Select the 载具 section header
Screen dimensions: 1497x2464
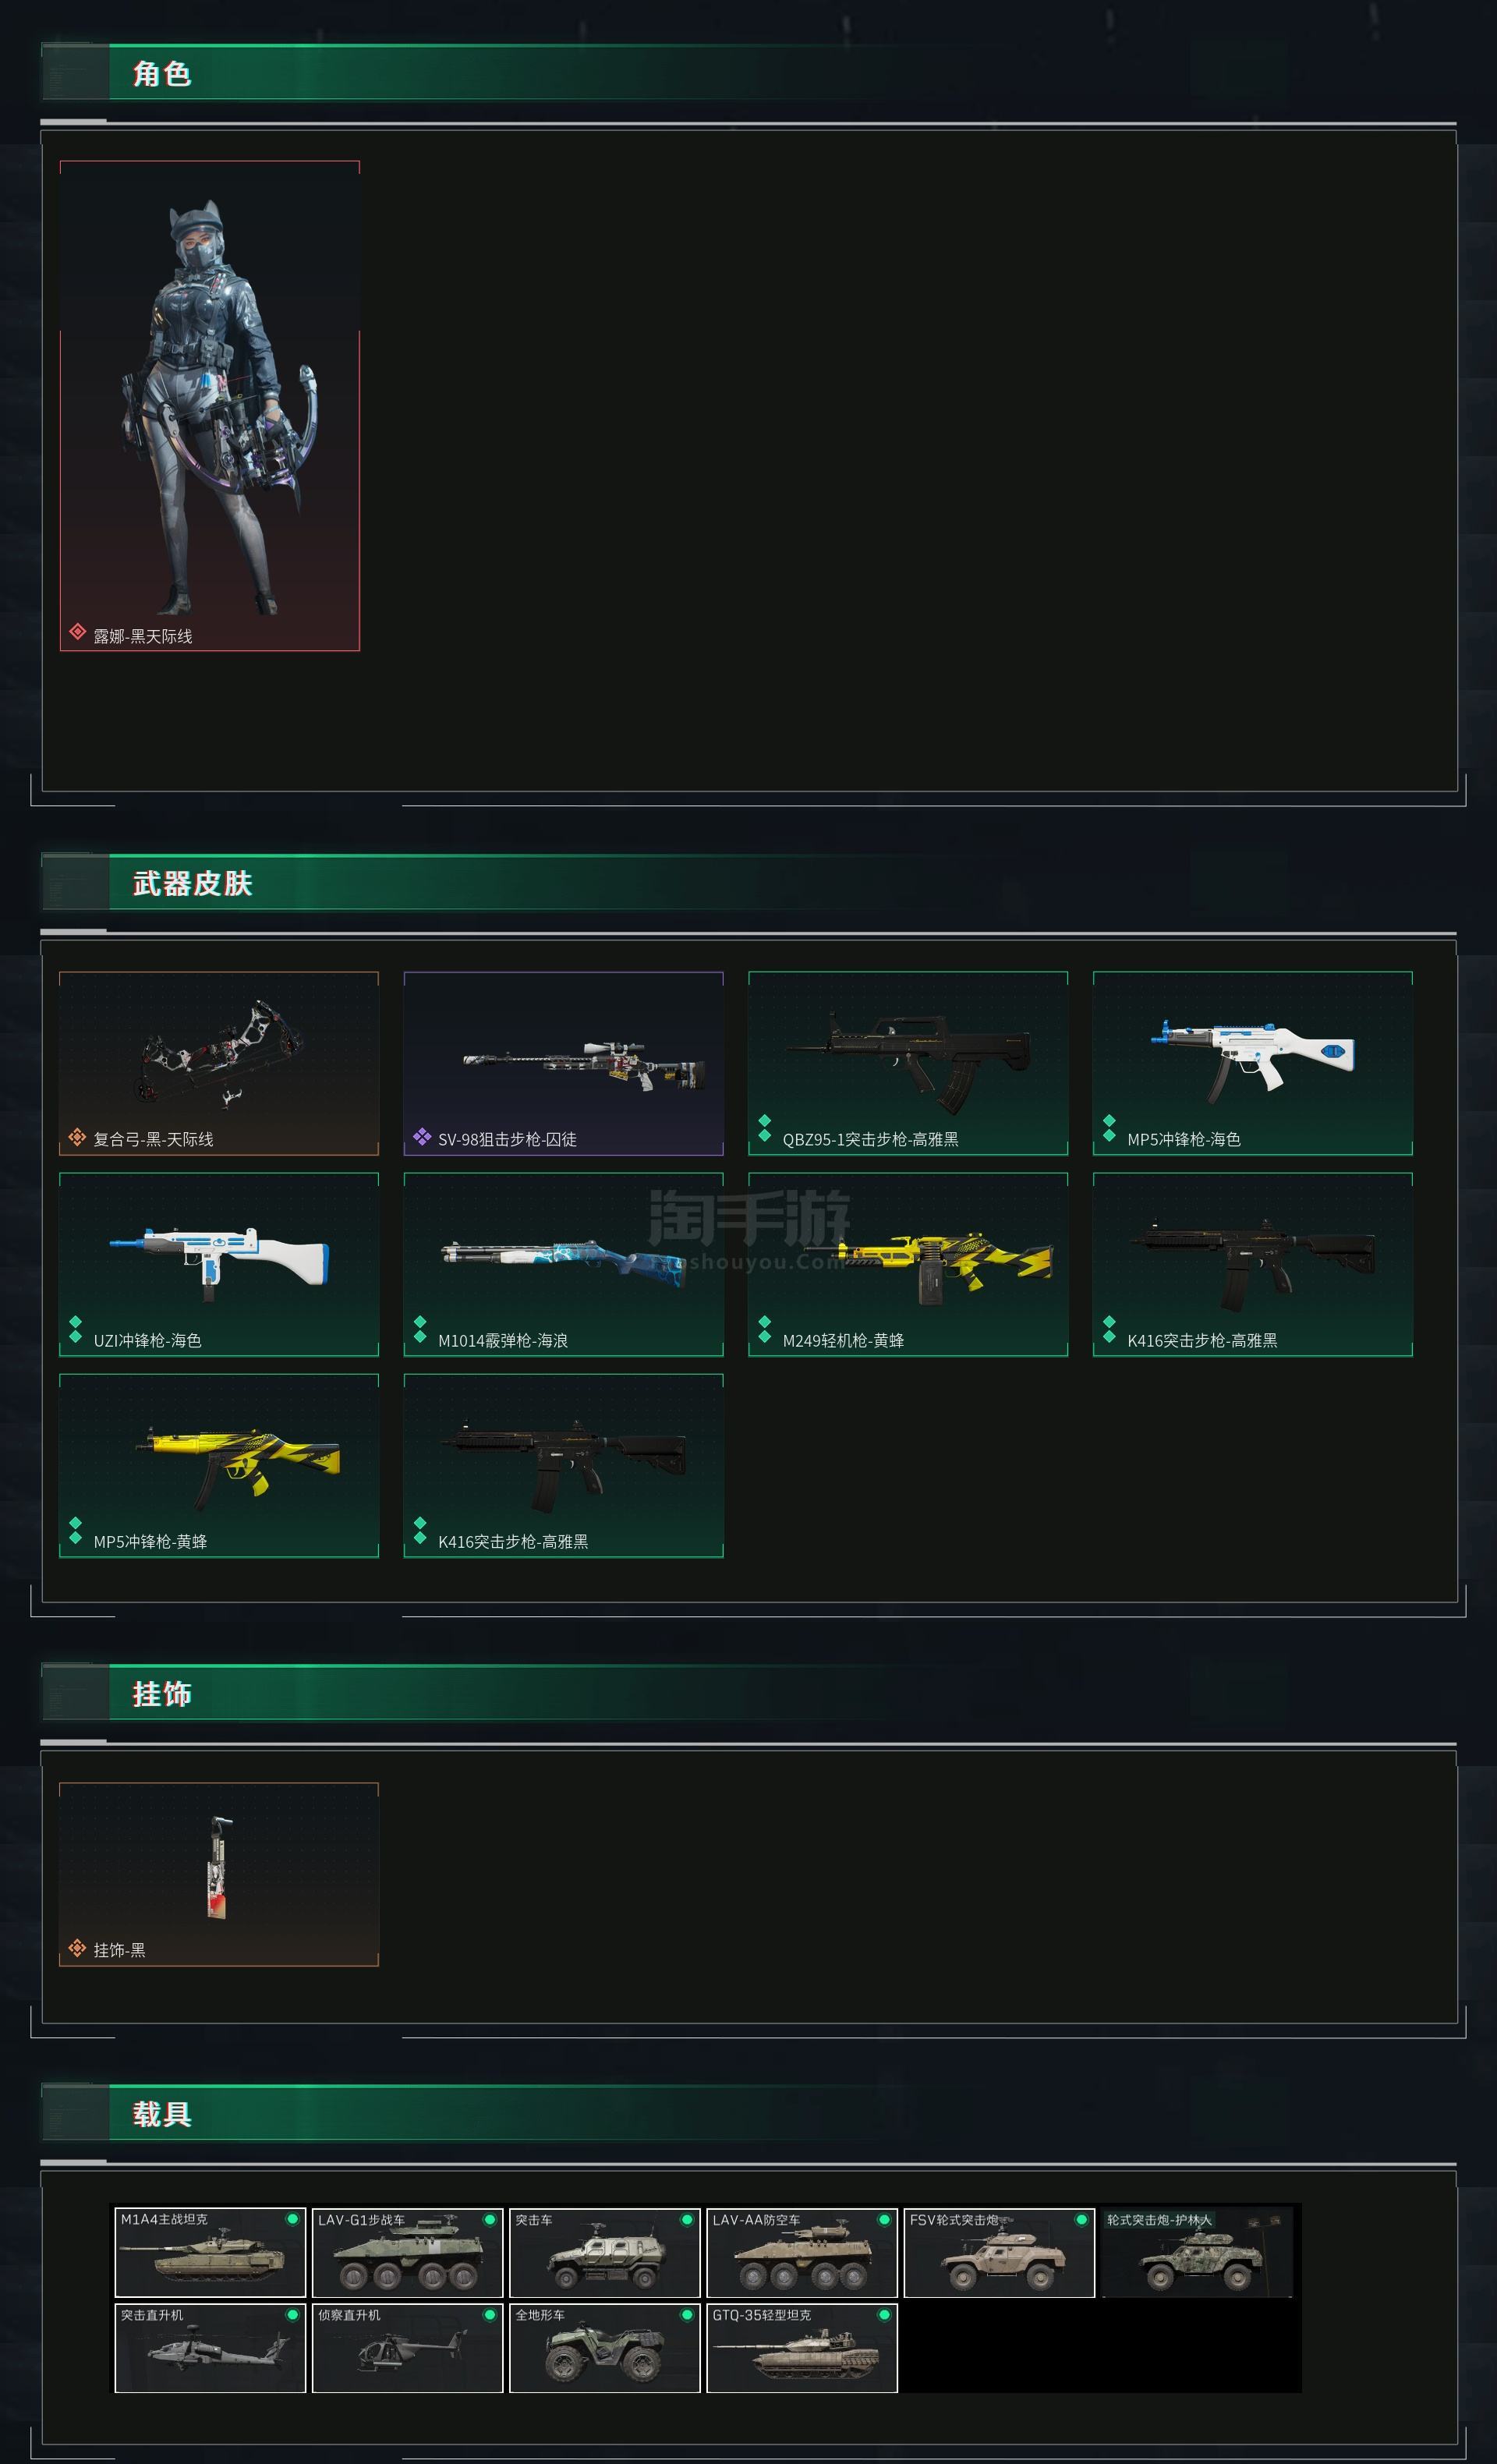point(161,2114)
